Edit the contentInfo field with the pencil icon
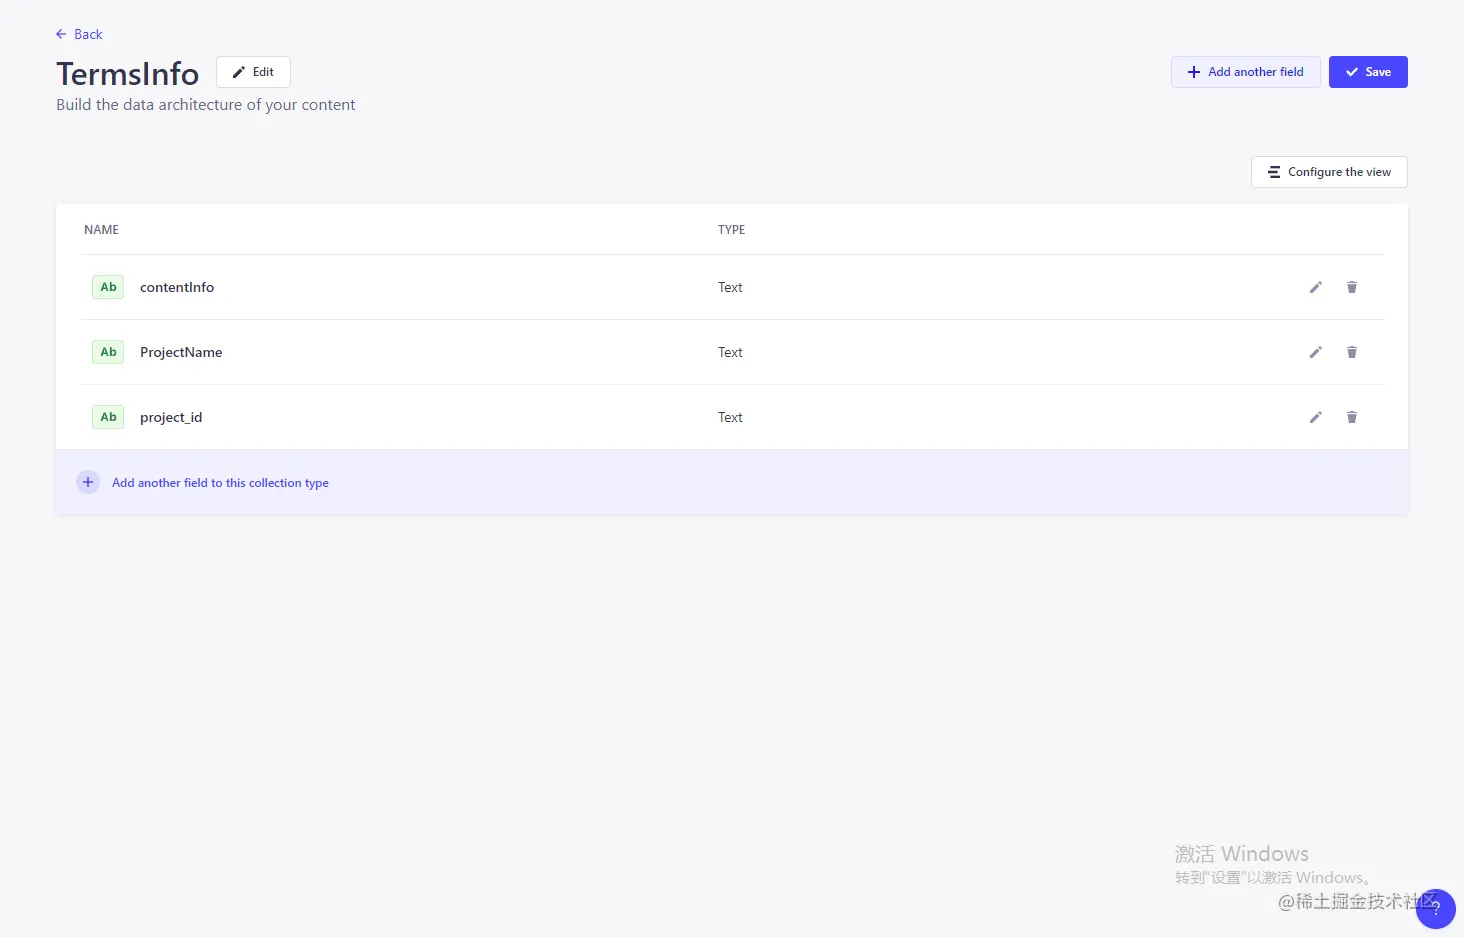The height and width of the screenshot is (937, 1464). tap(1315, 287)
